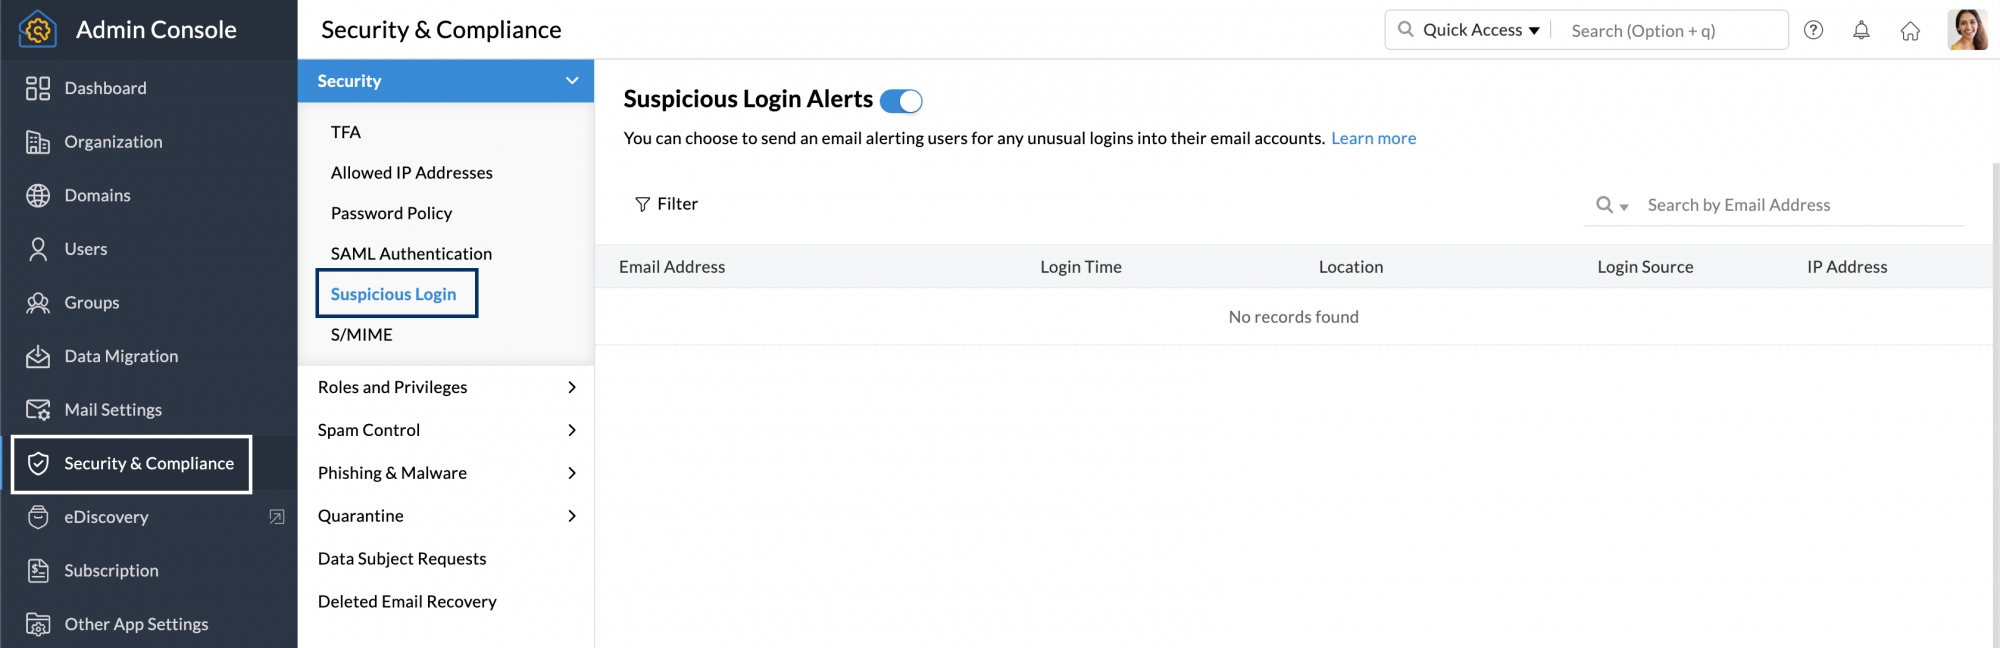Screen dimensions: 2000x648
Task: Disable the Suspicious Login Alerts toggle
Action: (901, 101)
